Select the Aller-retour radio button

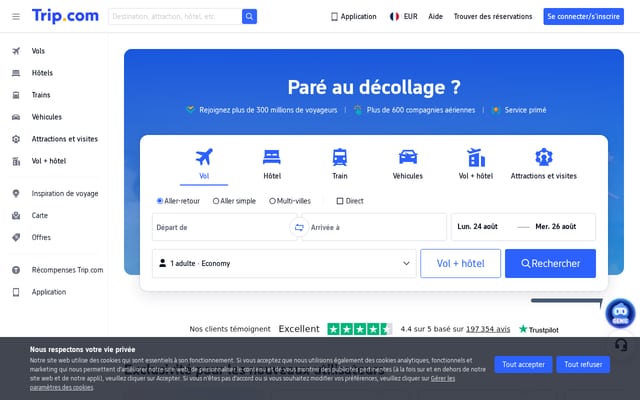tap(160, 201)
